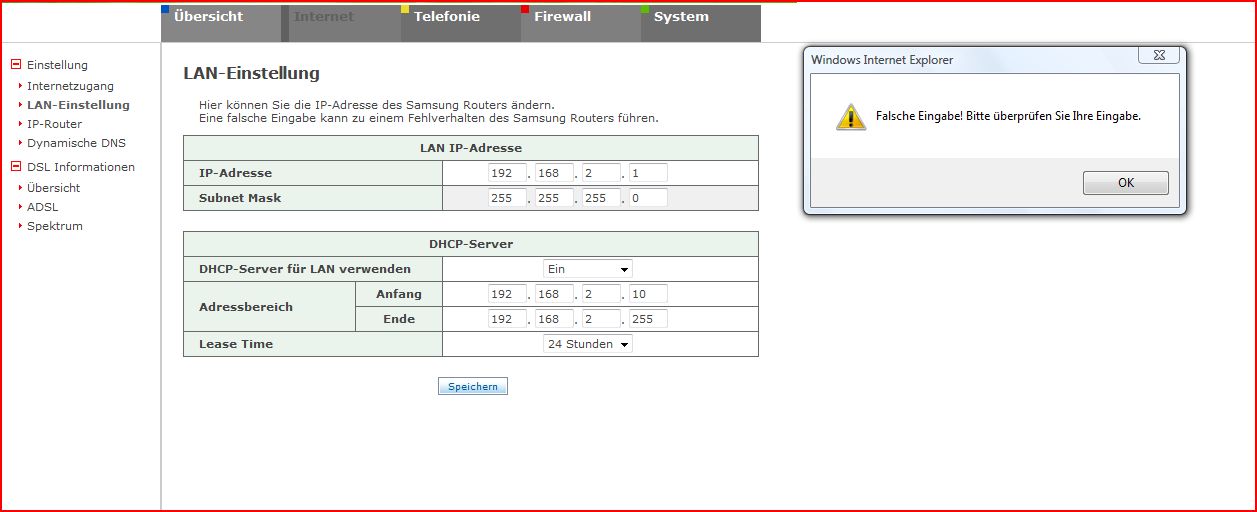
Task: Click the DHCP-Server für LAN verwenden label
Action: tap(305, 269)
